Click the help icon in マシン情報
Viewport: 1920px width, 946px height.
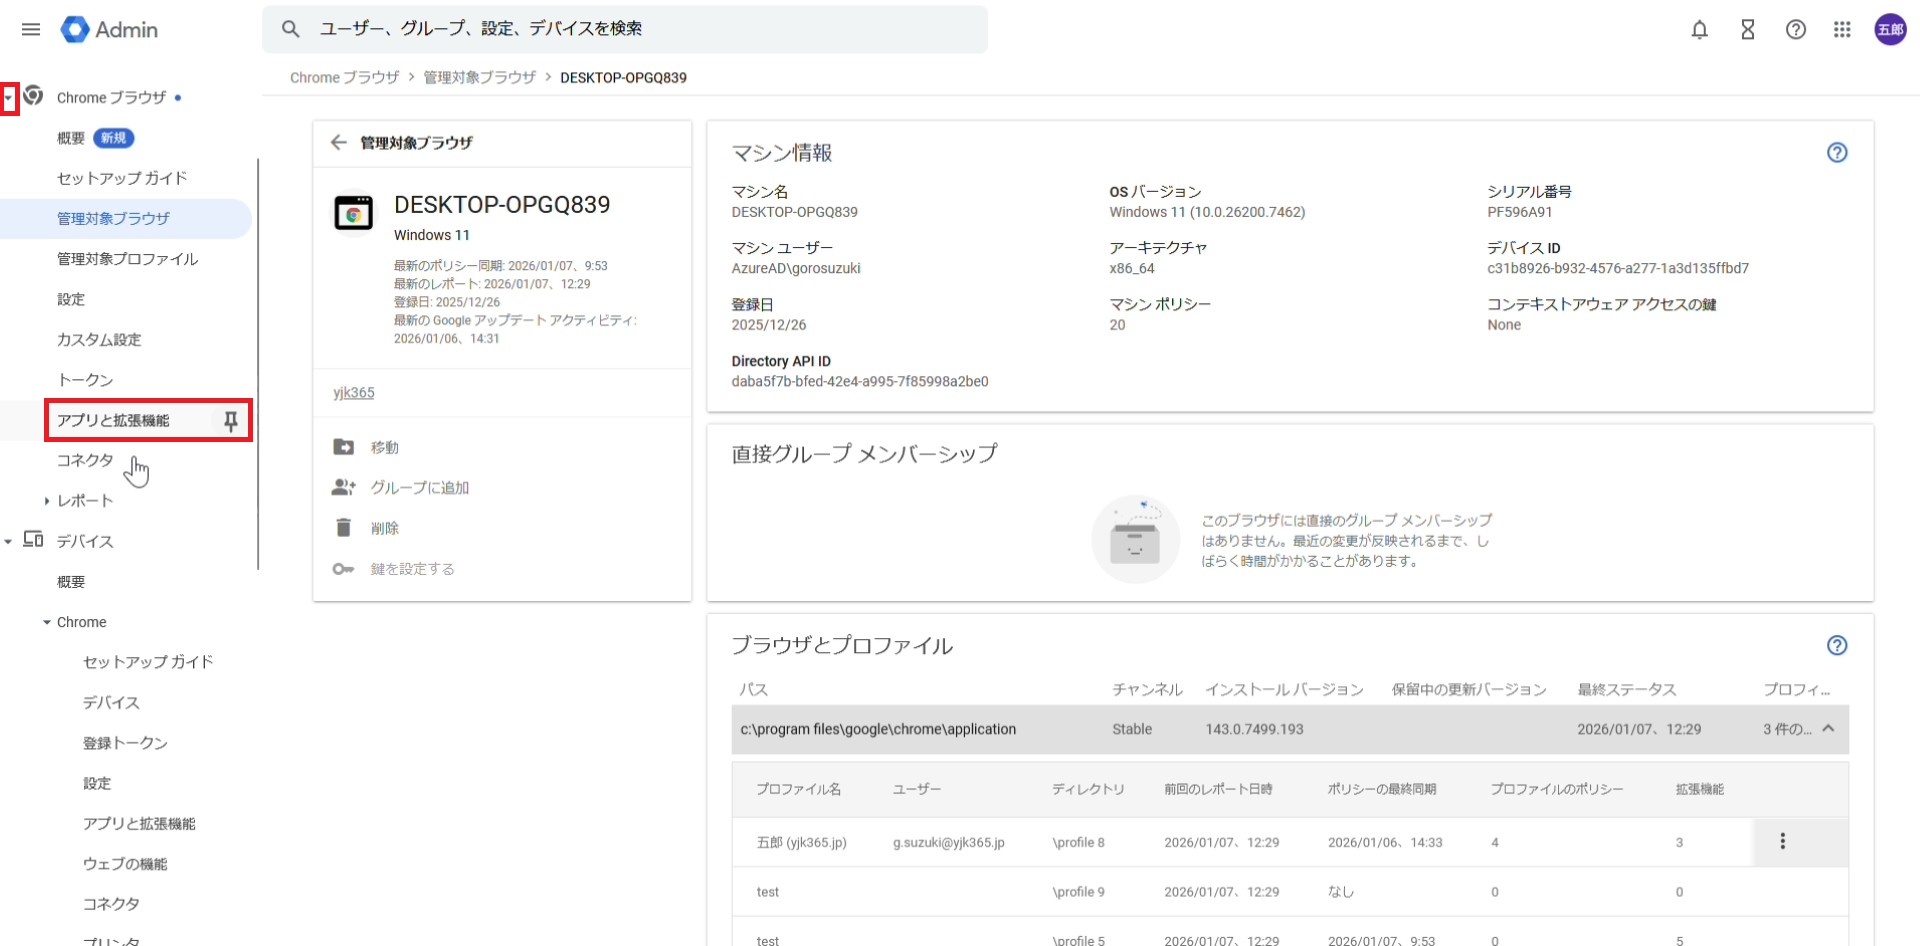pyautogui.click(x=1836, y=153)
